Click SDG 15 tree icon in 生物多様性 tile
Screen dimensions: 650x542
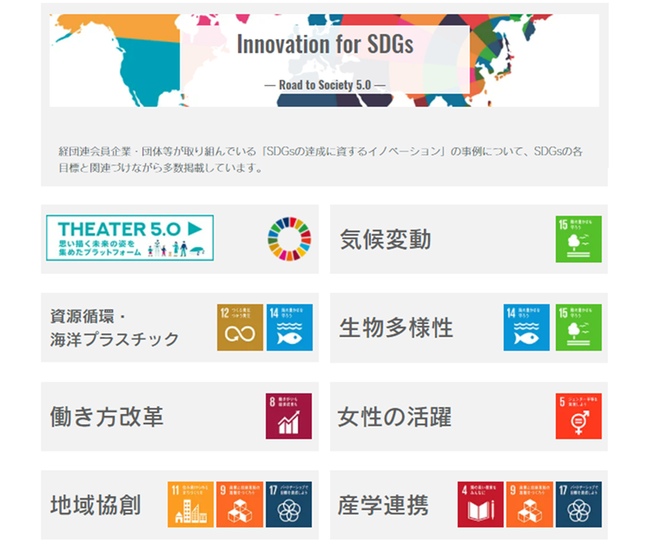(579, 327)
